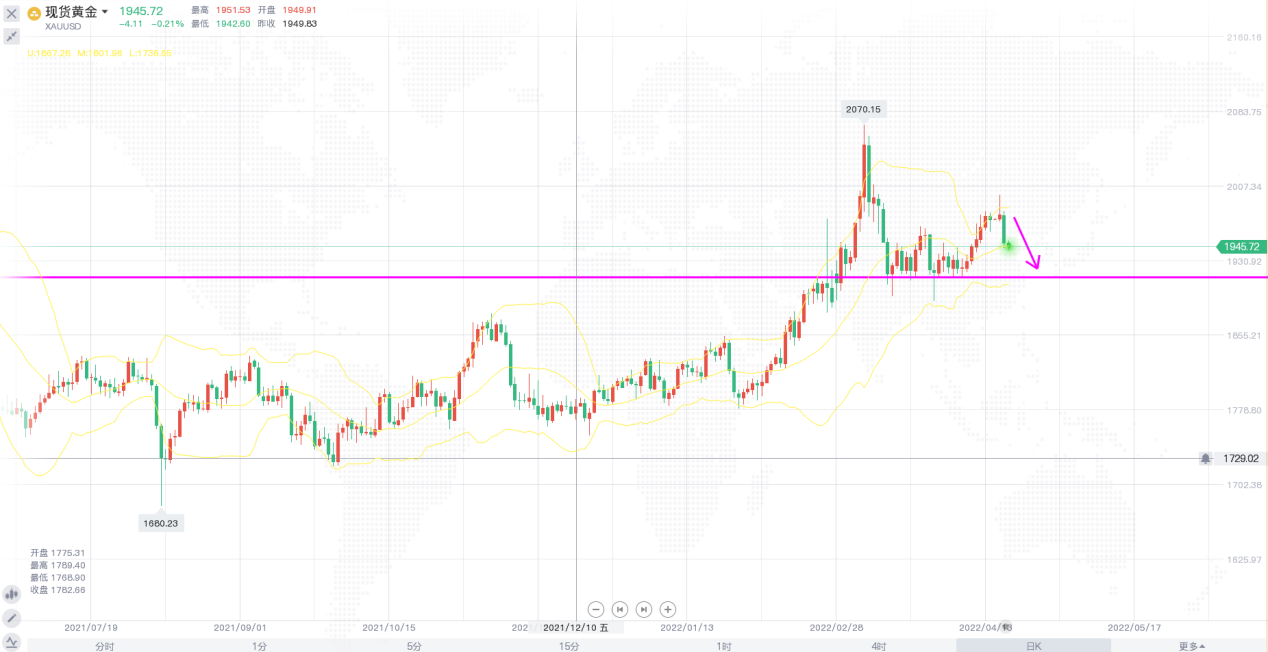
Task: Open the indicator line icon
Action: coord(12,642)
